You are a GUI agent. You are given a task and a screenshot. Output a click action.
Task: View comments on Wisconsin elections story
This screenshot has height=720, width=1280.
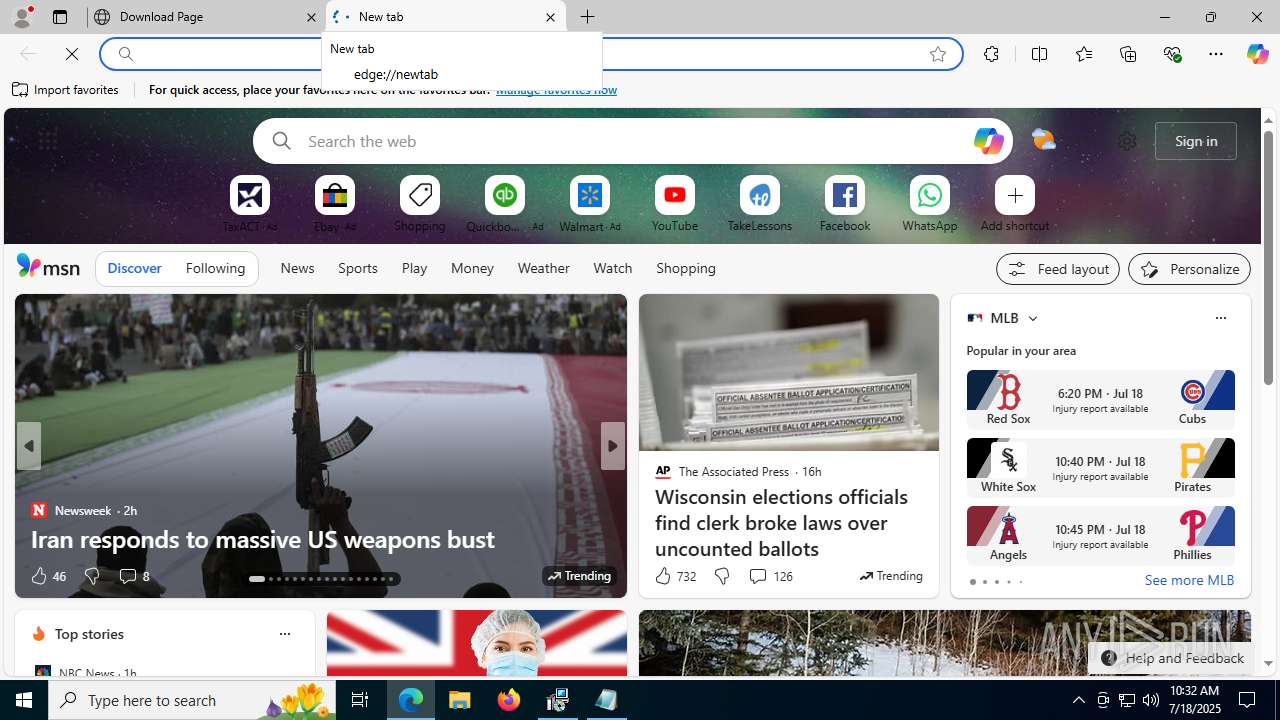pos(769,576)
